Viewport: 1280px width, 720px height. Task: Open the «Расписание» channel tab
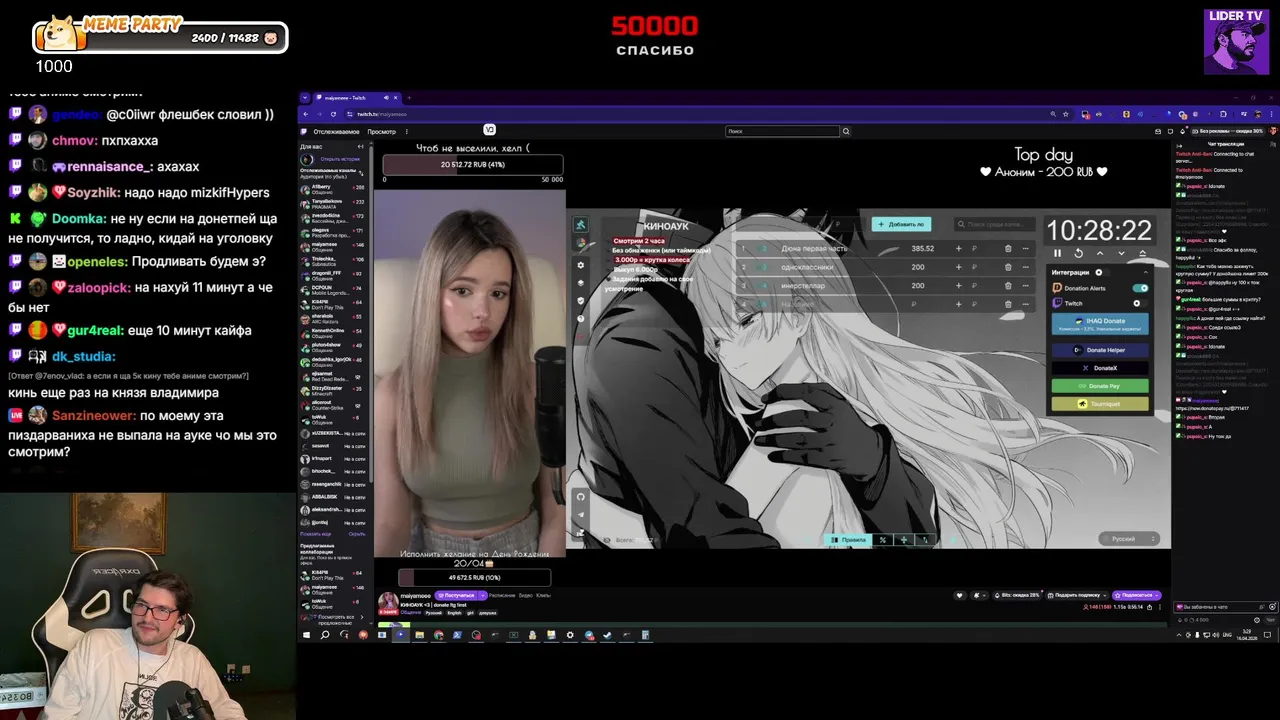(504, 595)
